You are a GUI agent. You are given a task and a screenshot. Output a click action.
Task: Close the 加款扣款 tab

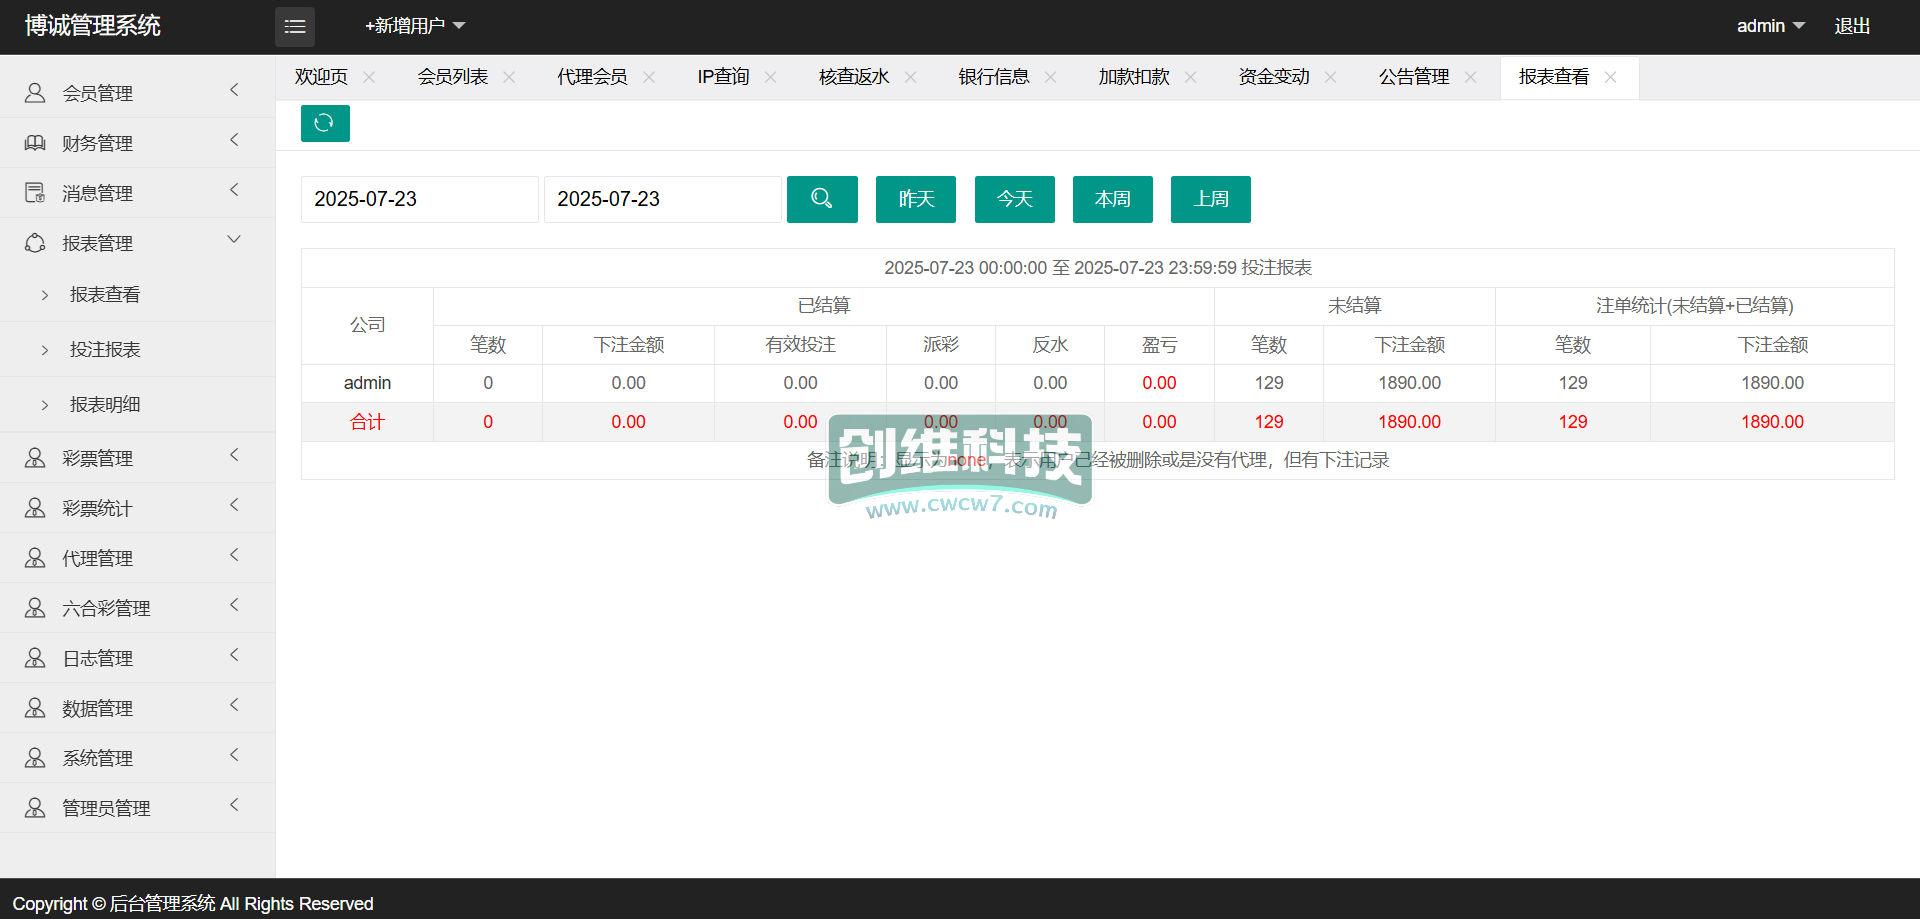(x=1190, y=77)
